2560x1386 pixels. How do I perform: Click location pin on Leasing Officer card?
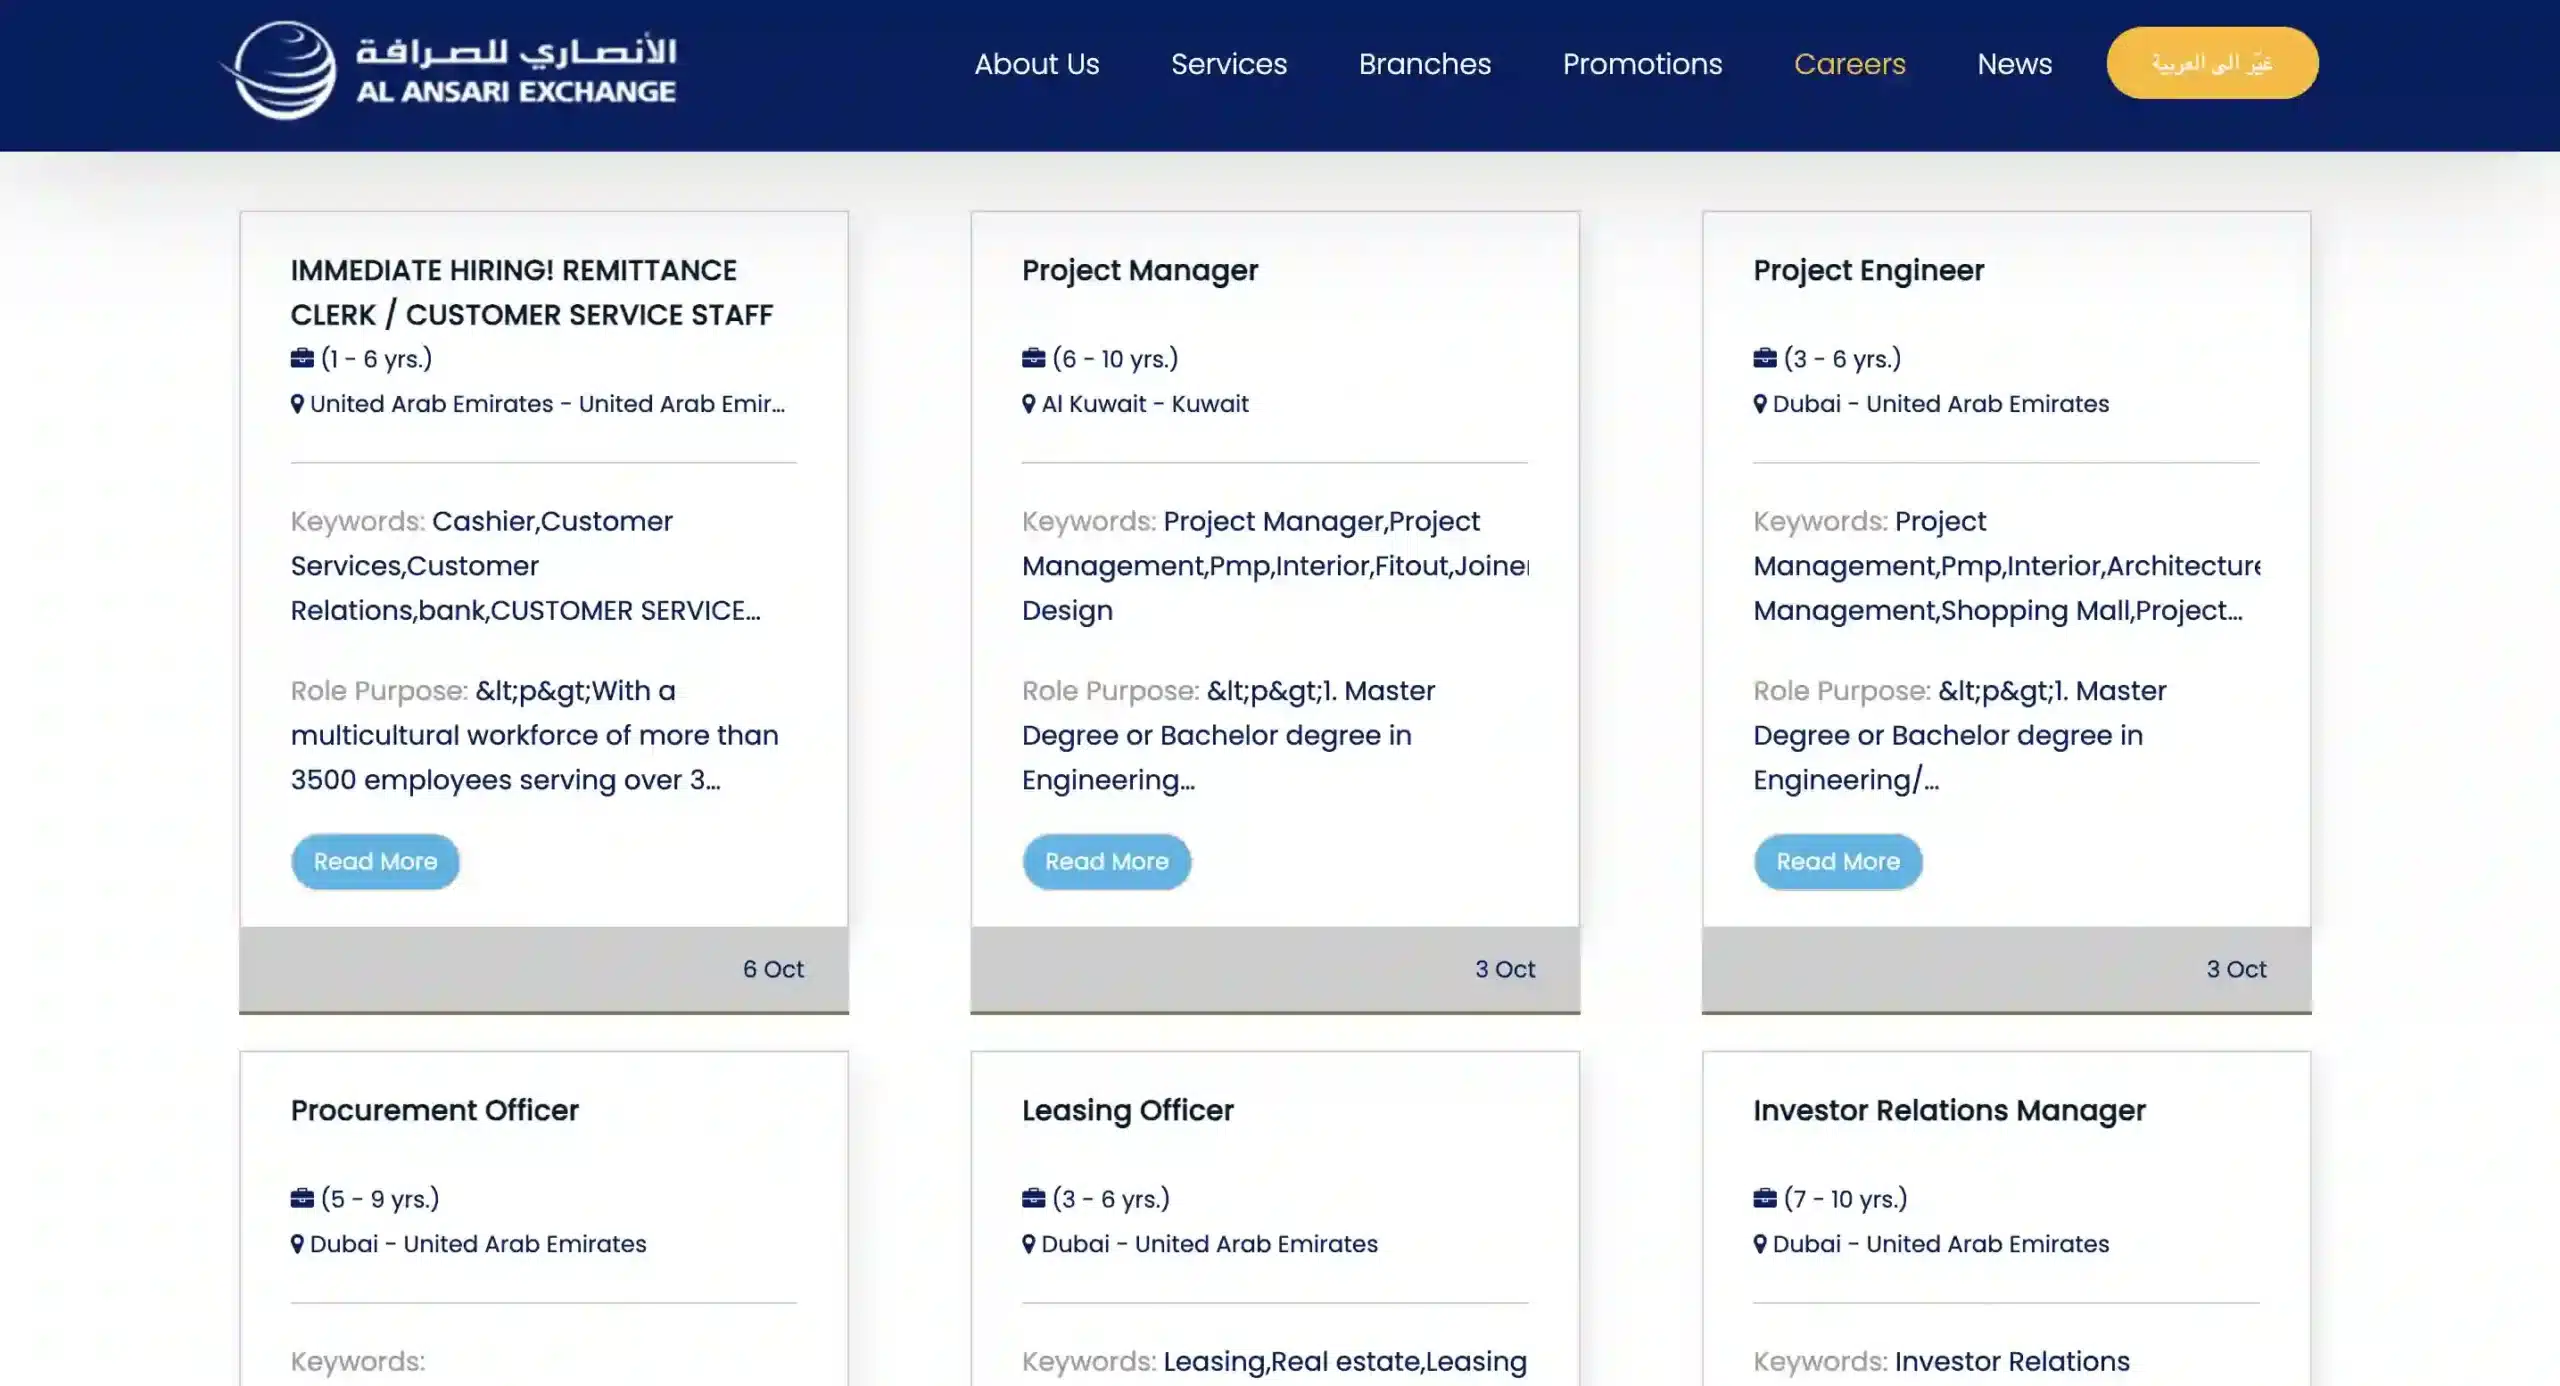click(1028, 1244)
